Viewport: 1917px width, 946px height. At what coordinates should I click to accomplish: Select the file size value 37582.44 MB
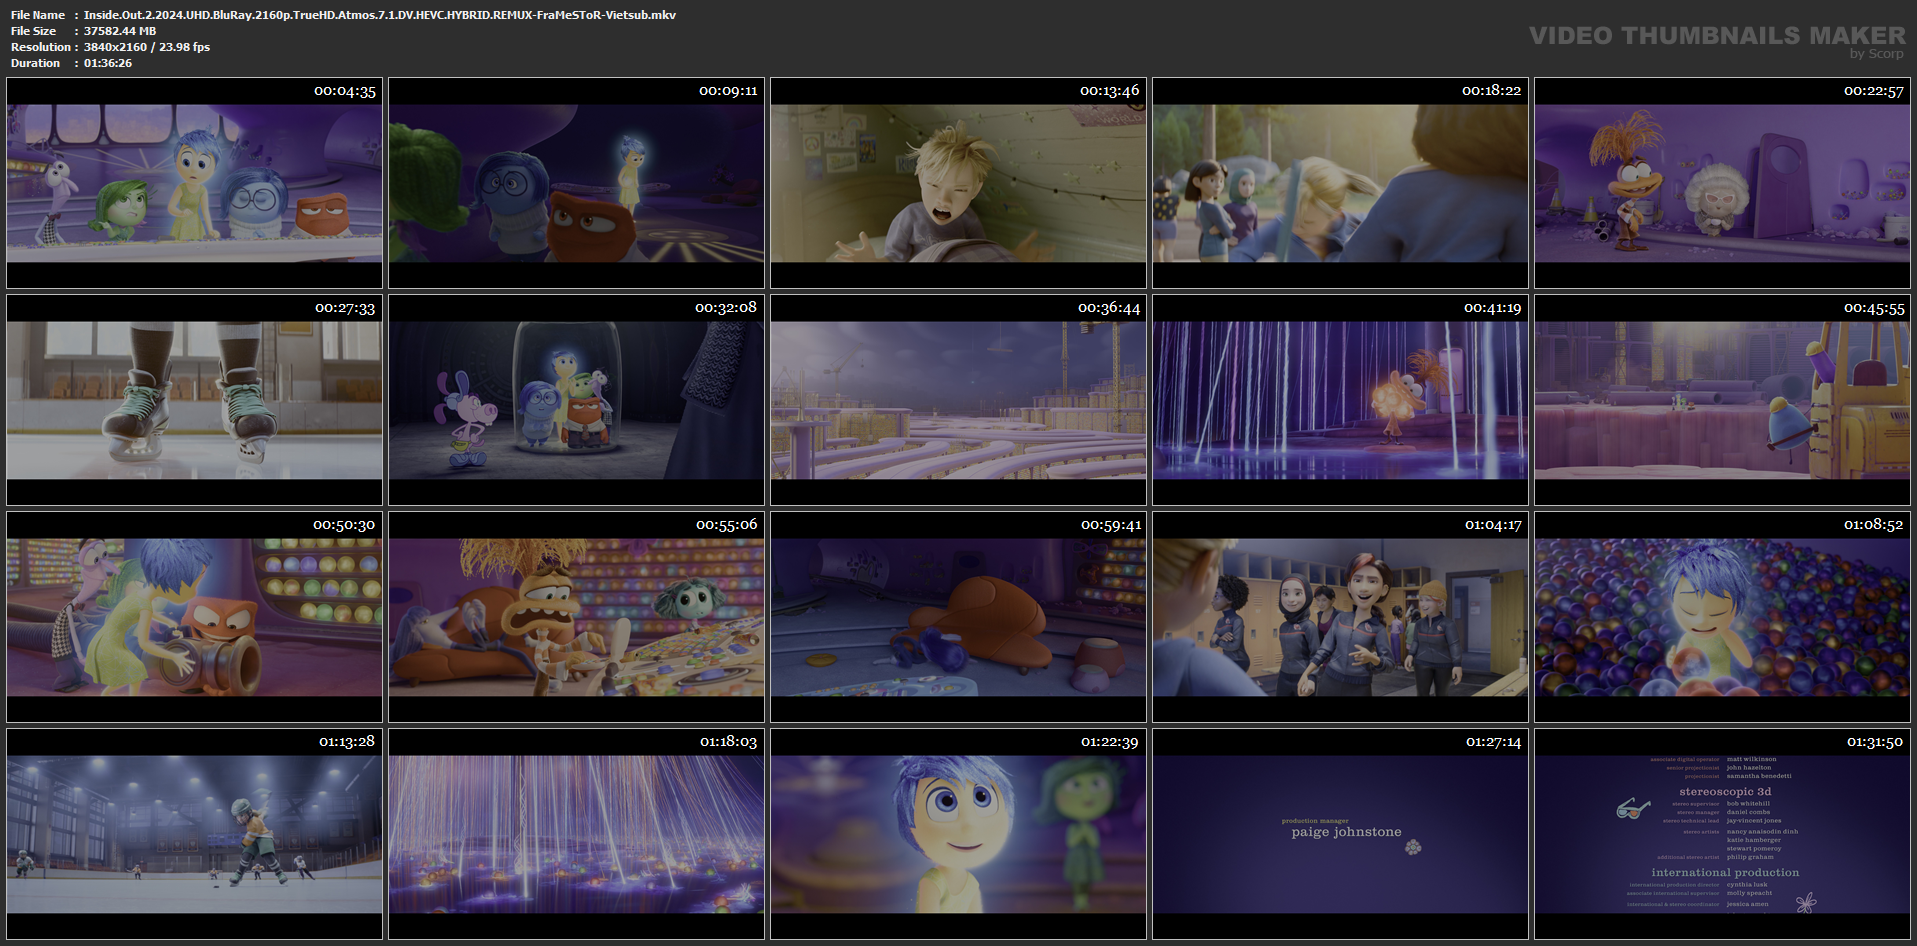[120, 31]
